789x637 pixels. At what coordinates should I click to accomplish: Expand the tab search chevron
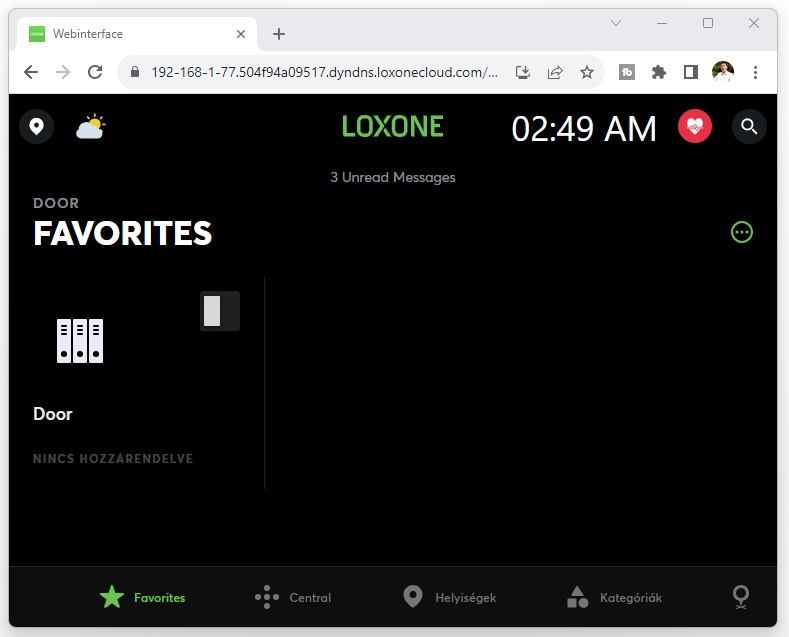point(616,23)
